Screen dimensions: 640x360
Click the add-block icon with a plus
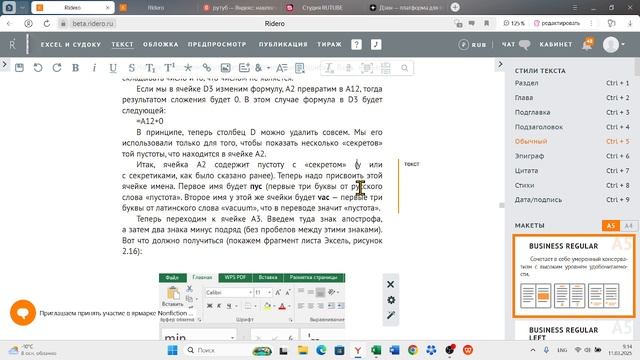[x=244, y=68]
